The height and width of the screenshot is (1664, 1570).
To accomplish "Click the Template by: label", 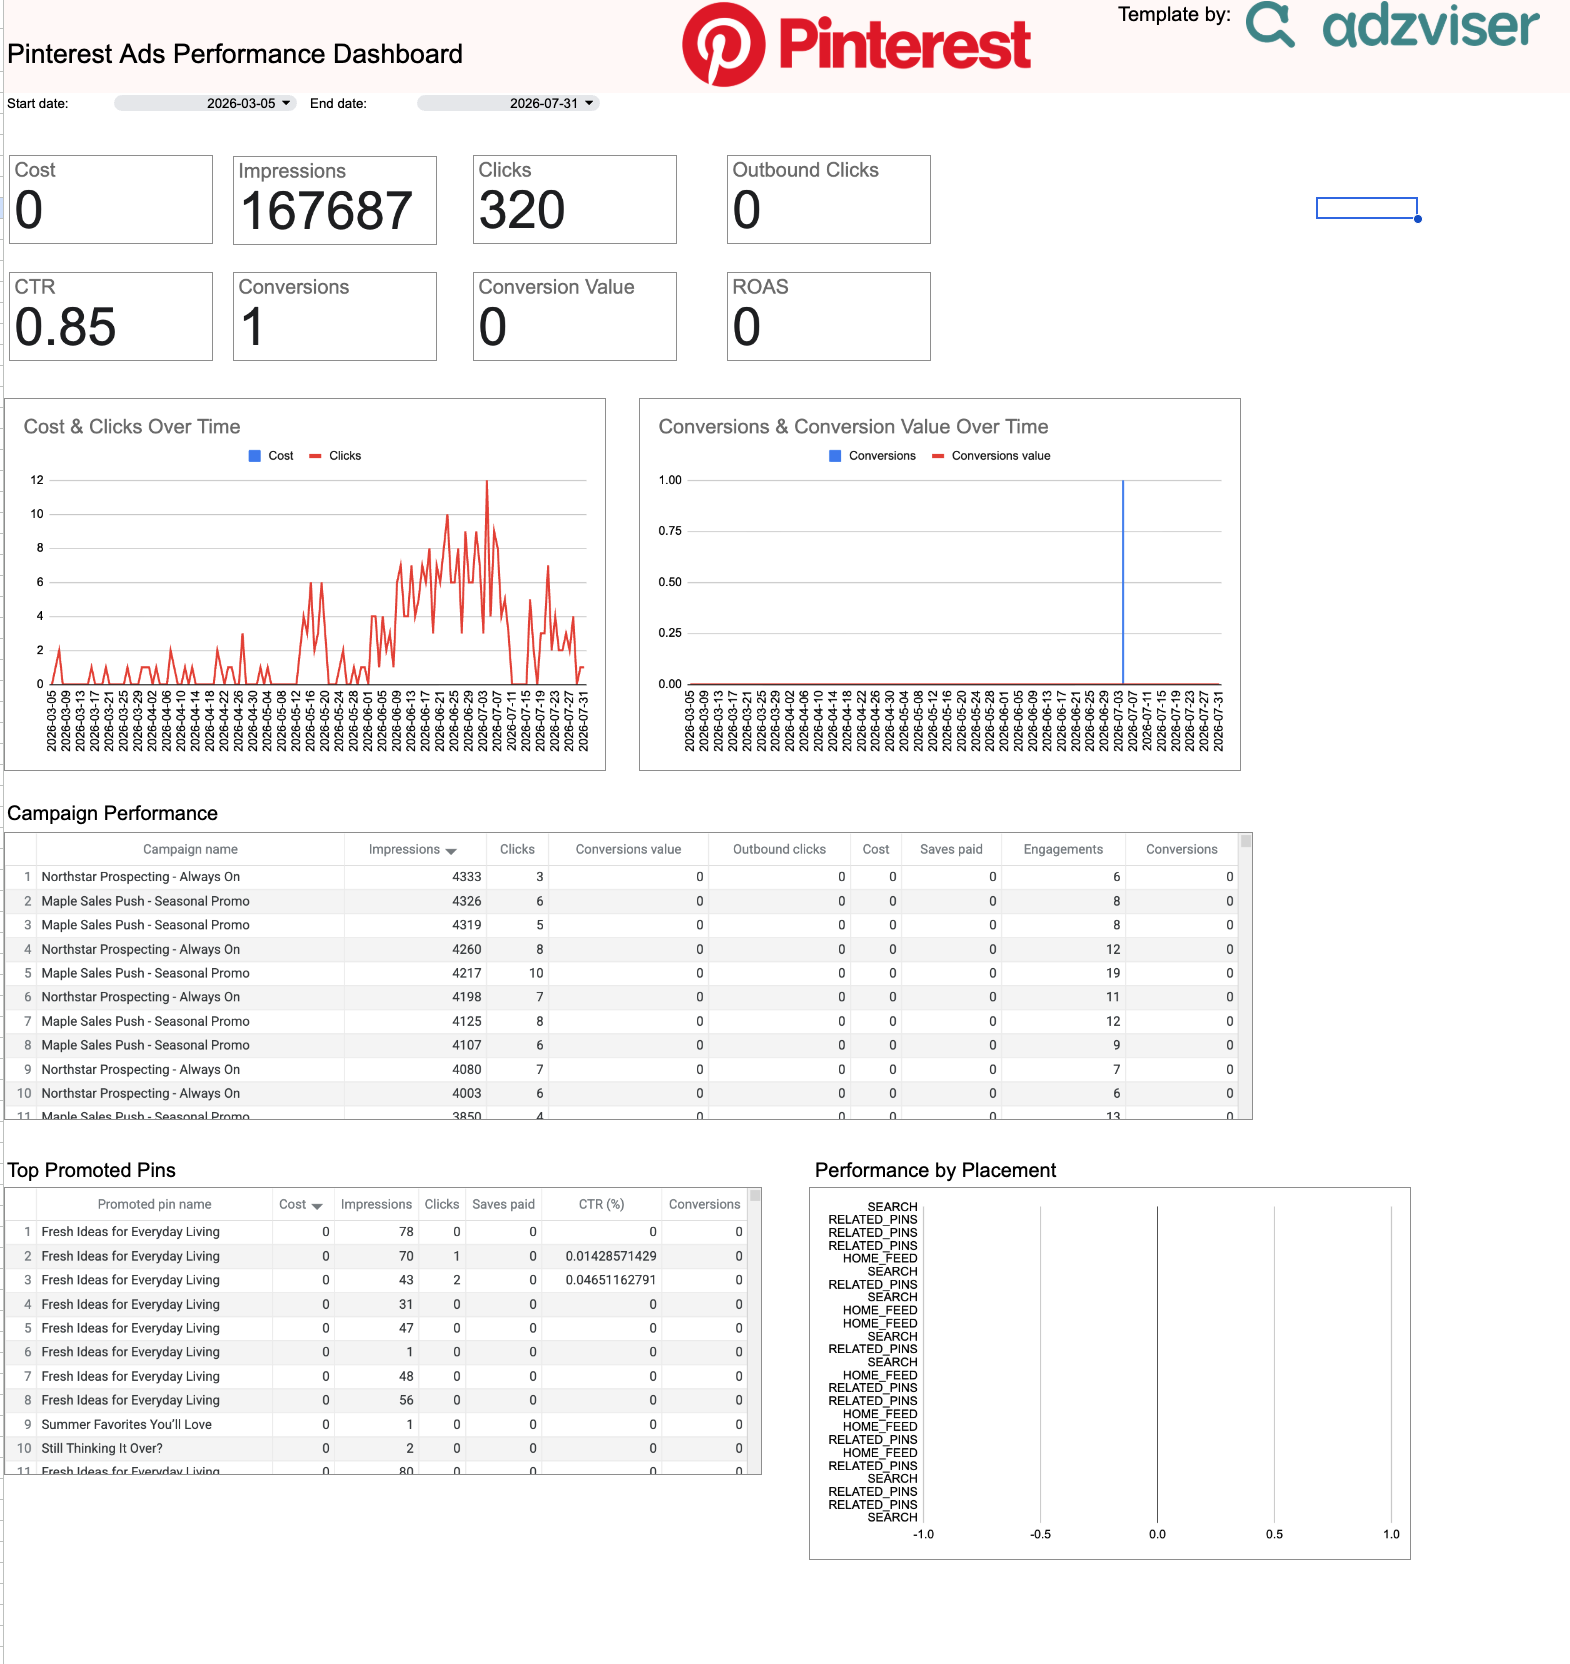I will [1174, 14].
